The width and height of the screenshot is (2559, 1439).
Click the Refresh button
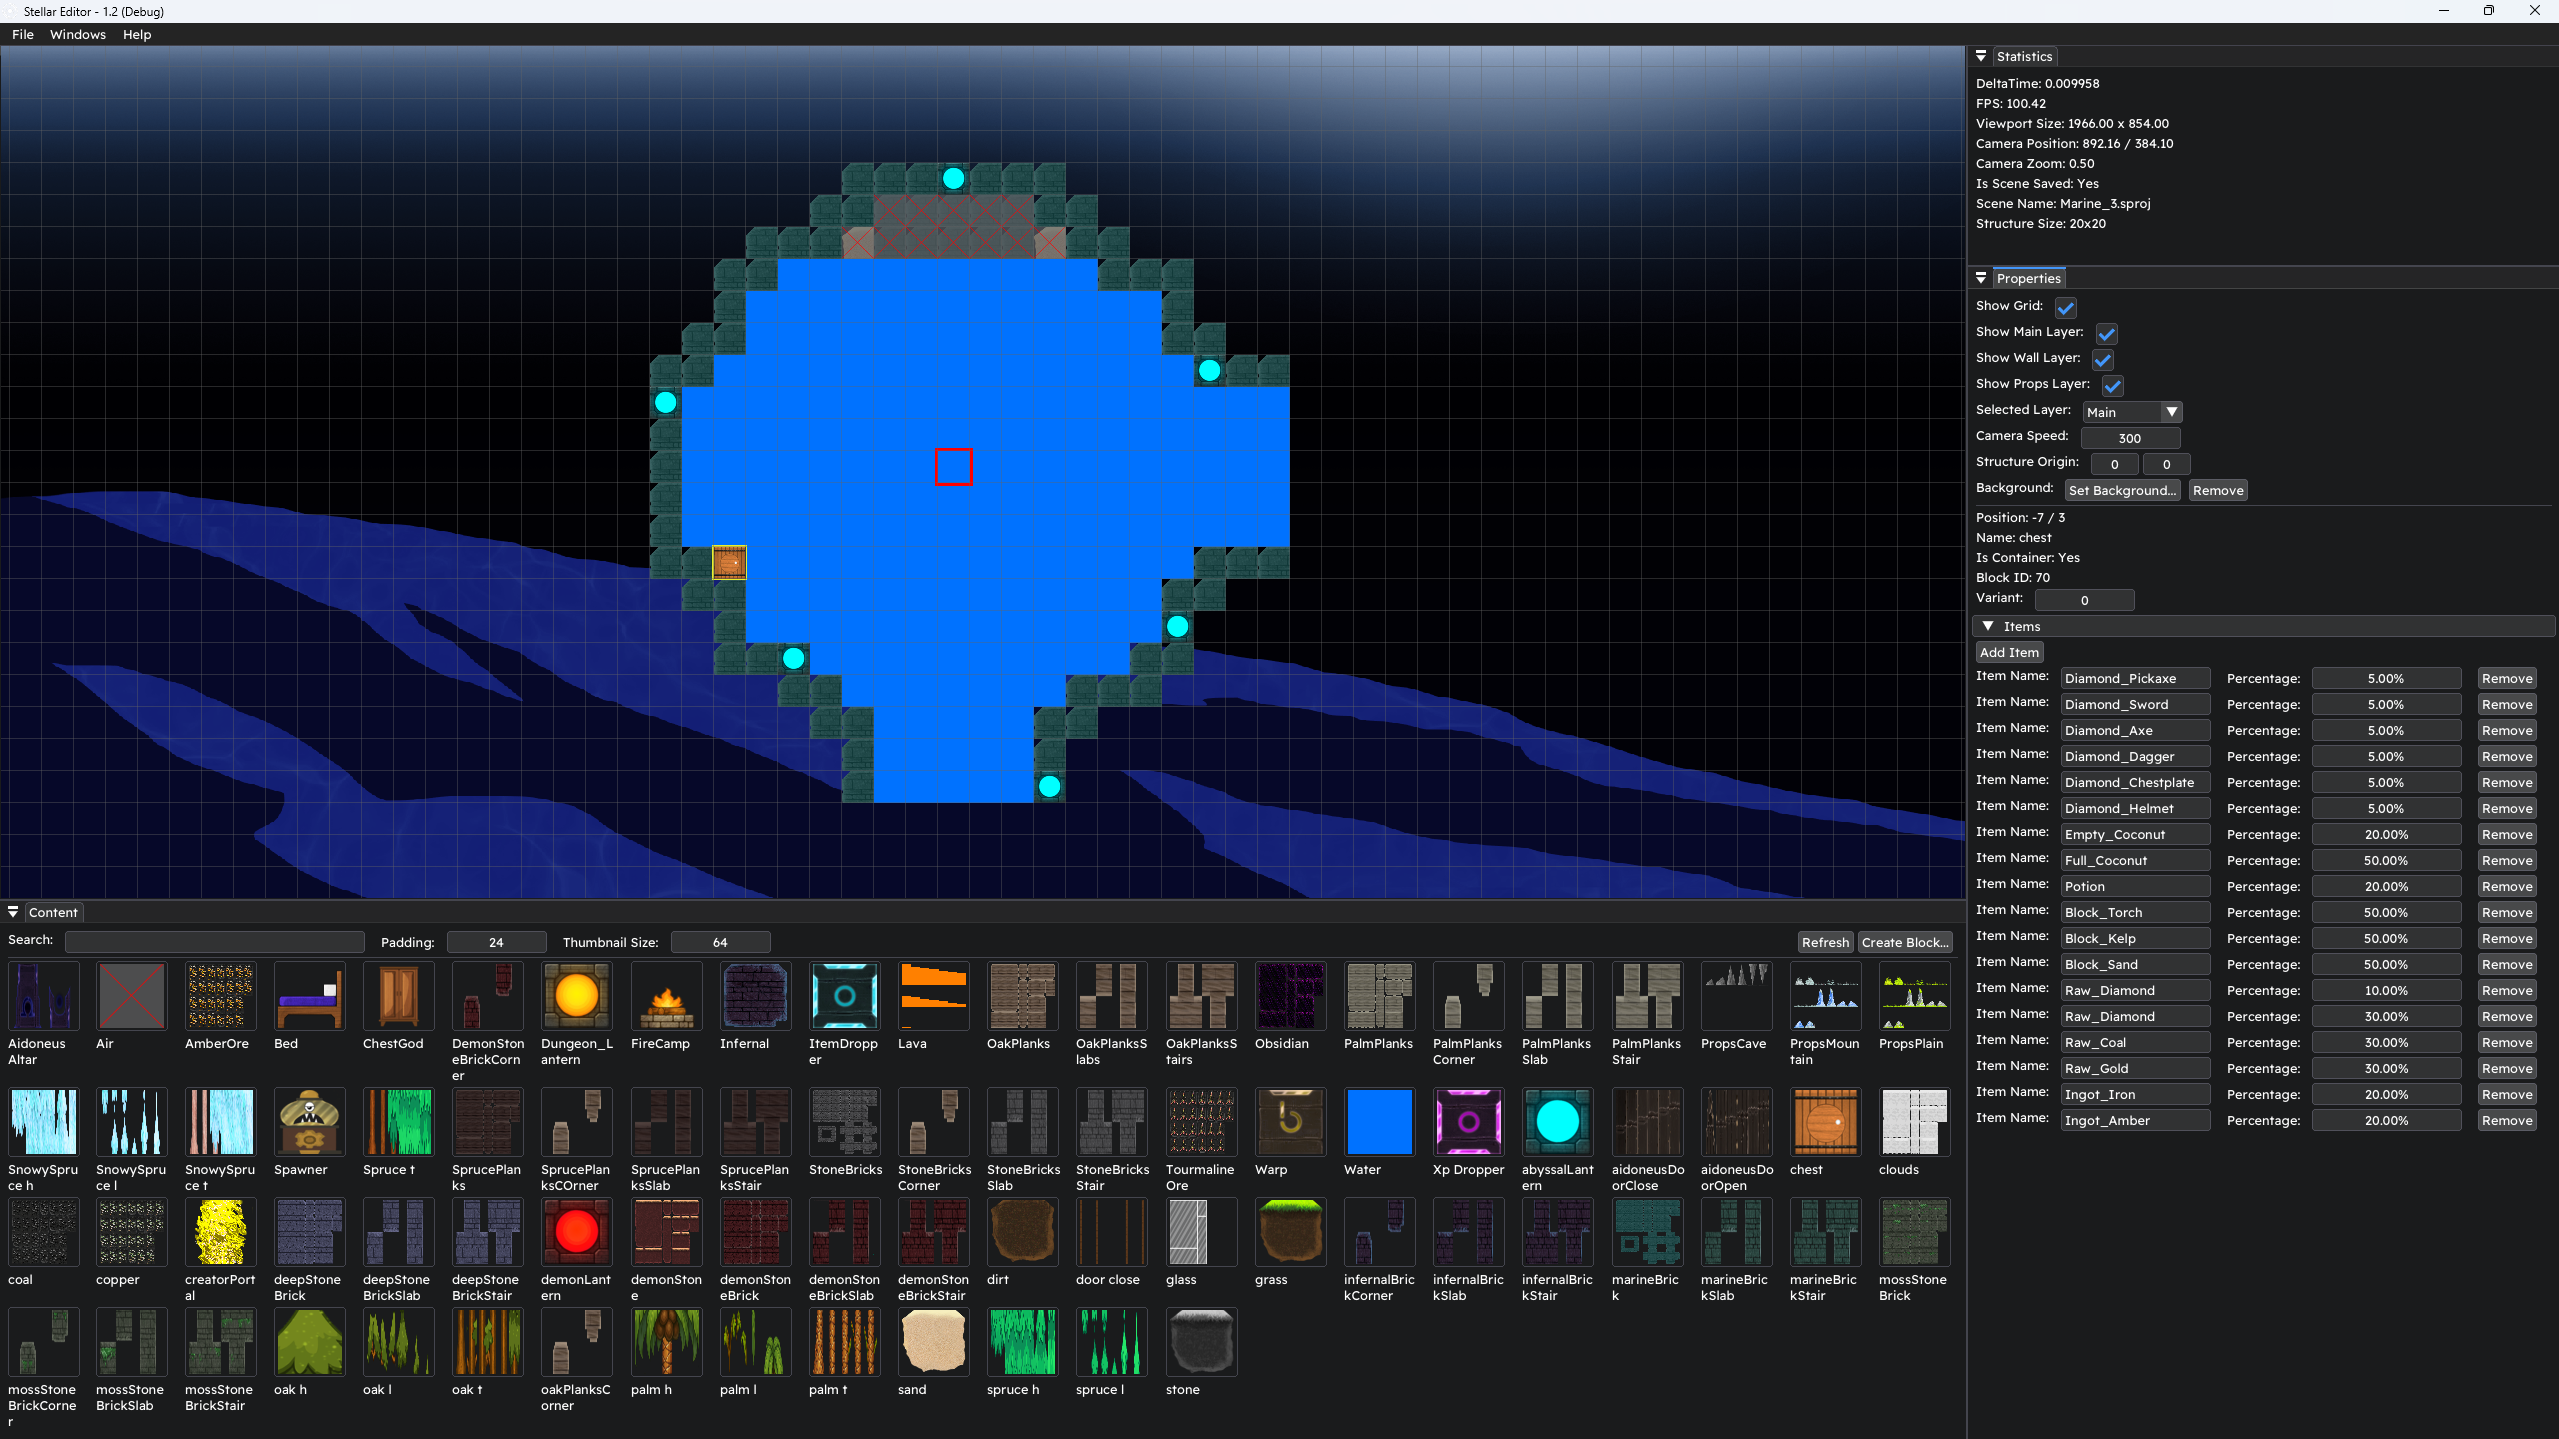pos(1825,942)
